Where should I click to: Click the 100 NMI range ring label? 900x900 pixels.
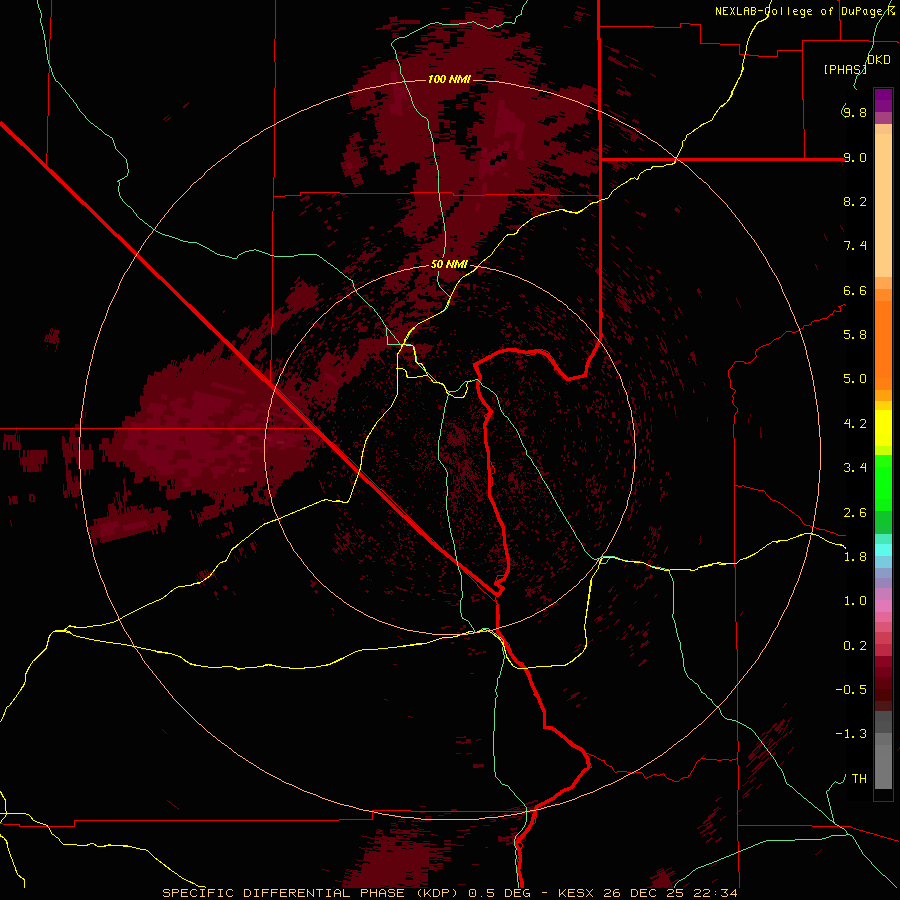tap(449, 79)
